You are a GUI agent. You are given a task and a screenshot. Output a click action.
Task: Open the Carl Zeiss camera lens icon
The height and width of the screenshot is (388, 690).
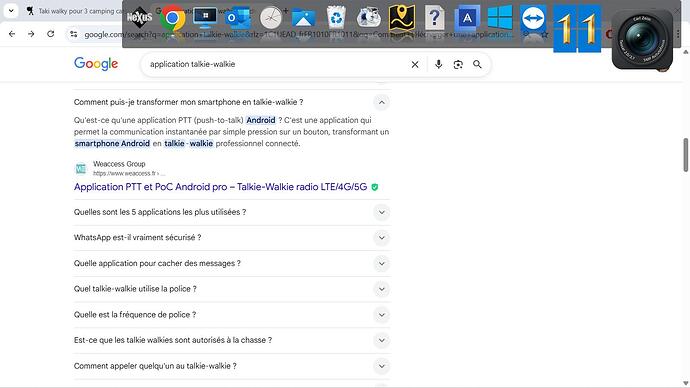point(642,40)
